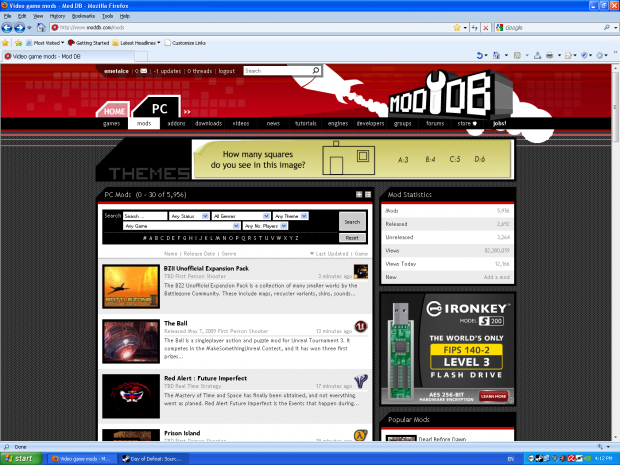Expand the platform chevrons next to PC
This screenshot has height=465, width=620.
[x=187, y=112]
